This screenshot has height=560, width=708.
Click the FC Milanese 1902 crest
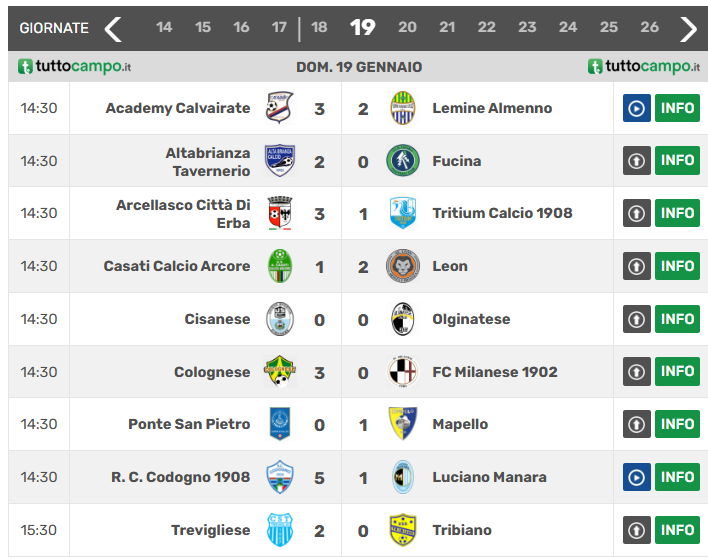click(x=402, y=372)
